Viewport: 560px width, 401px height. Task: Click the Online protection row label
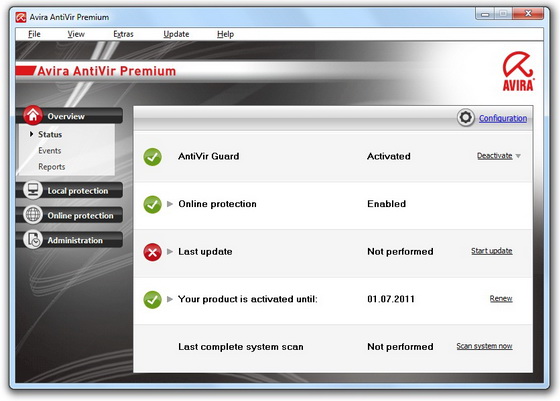(x=217, y=204)
